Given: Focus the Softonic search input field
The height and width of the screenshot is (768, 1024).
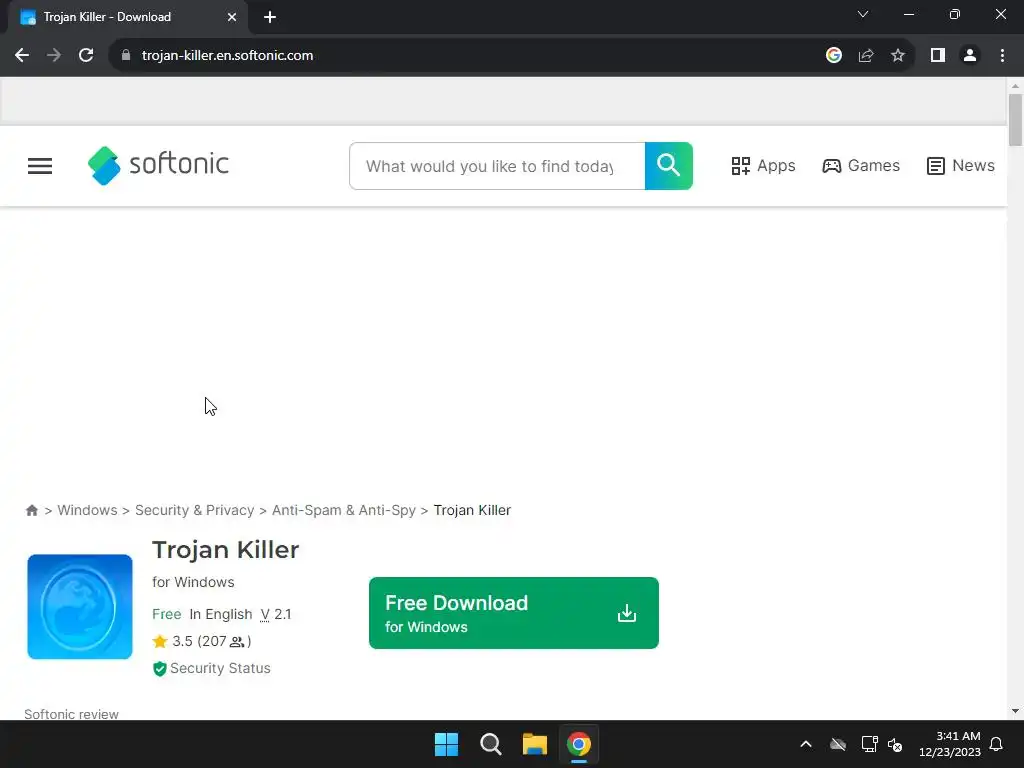Looking at the screenshot, I should coord(497,166).
